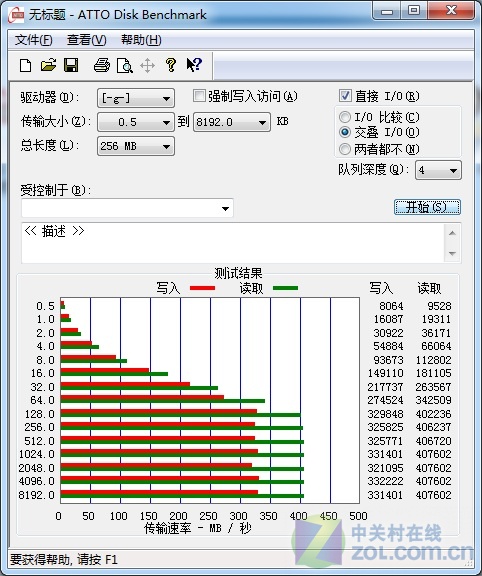Select the I/O 比较 radio option

click(345, 117)
